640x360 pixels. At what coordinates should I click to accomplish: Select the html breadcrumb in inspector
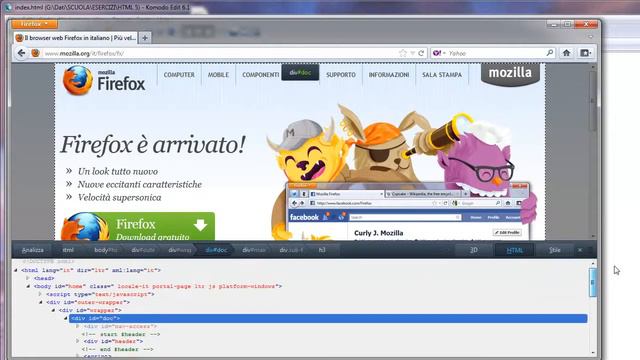tap(68, 250)
